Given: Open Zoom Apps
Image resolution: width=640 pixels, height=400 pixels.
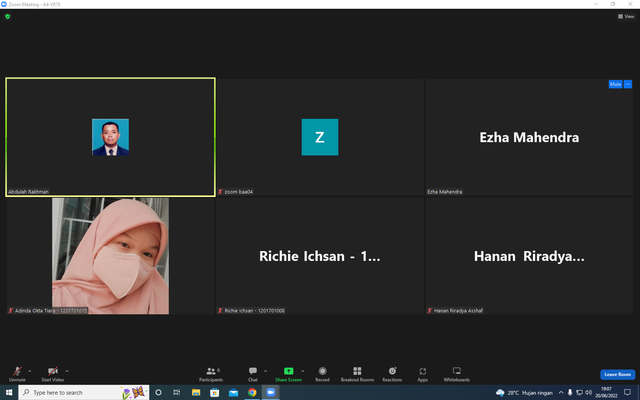Looking at the screenshot, I should 422,374.
